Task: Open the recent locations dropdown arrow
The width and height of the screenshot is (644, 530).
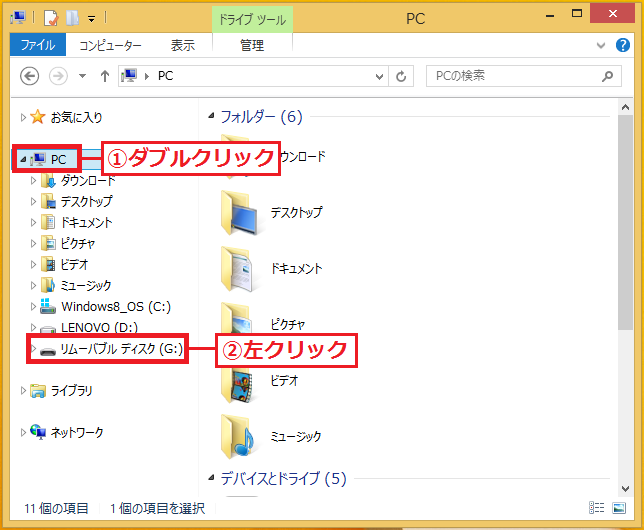Action: pos(83,76)
